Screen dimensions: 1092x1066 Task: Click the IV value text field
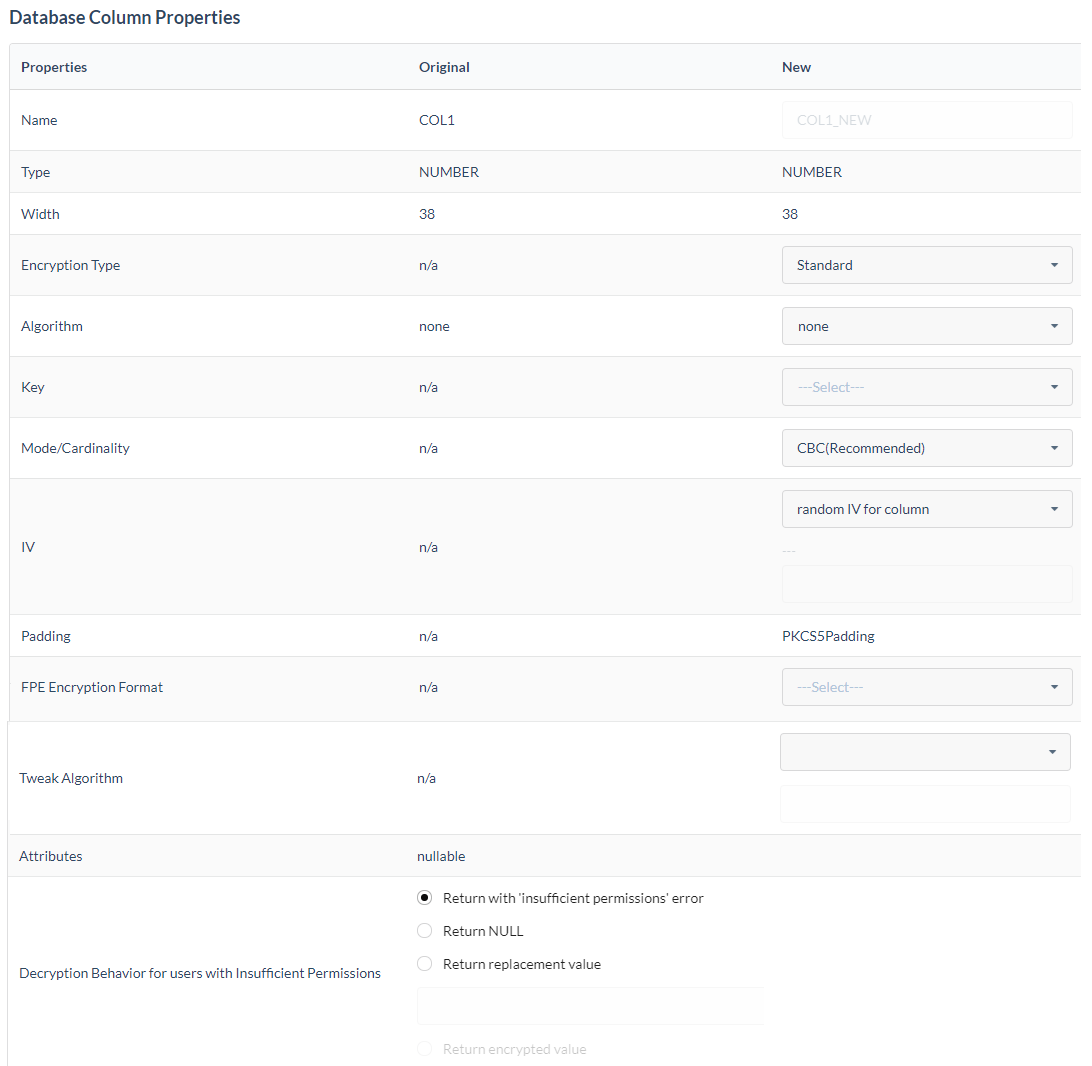926,584
